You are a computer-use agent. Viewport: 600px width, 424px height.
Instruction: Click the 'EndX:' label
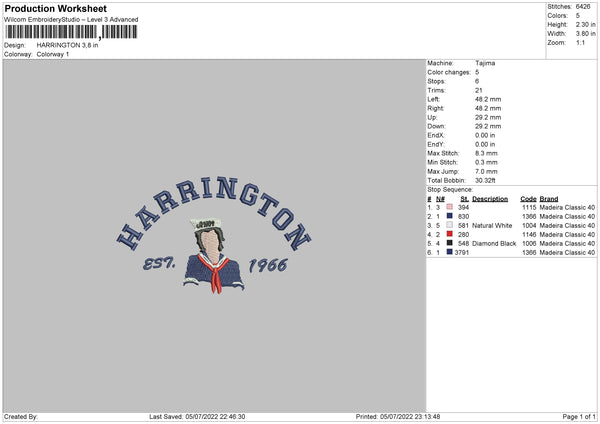[x=436, y=135]
